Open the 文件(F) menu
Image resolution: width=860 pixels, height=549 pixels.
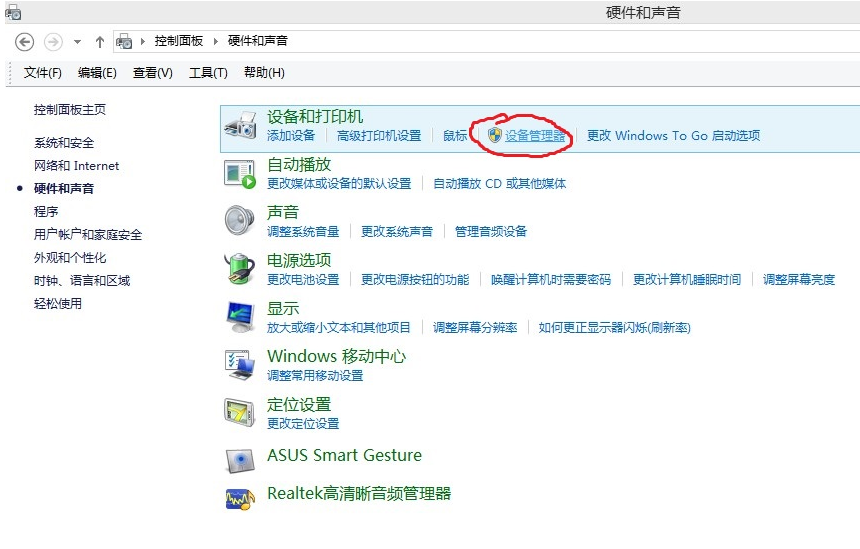click(x=42, y=73)
